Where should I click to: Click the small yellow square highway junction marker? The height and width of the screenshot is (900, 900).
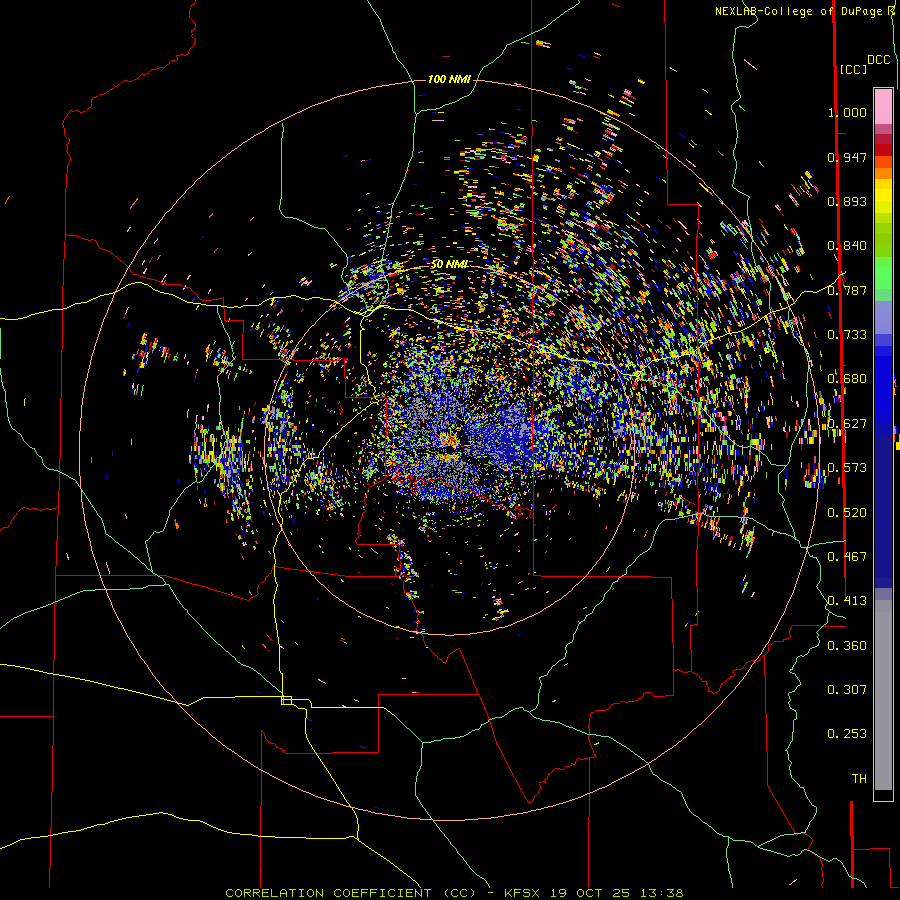286,700
